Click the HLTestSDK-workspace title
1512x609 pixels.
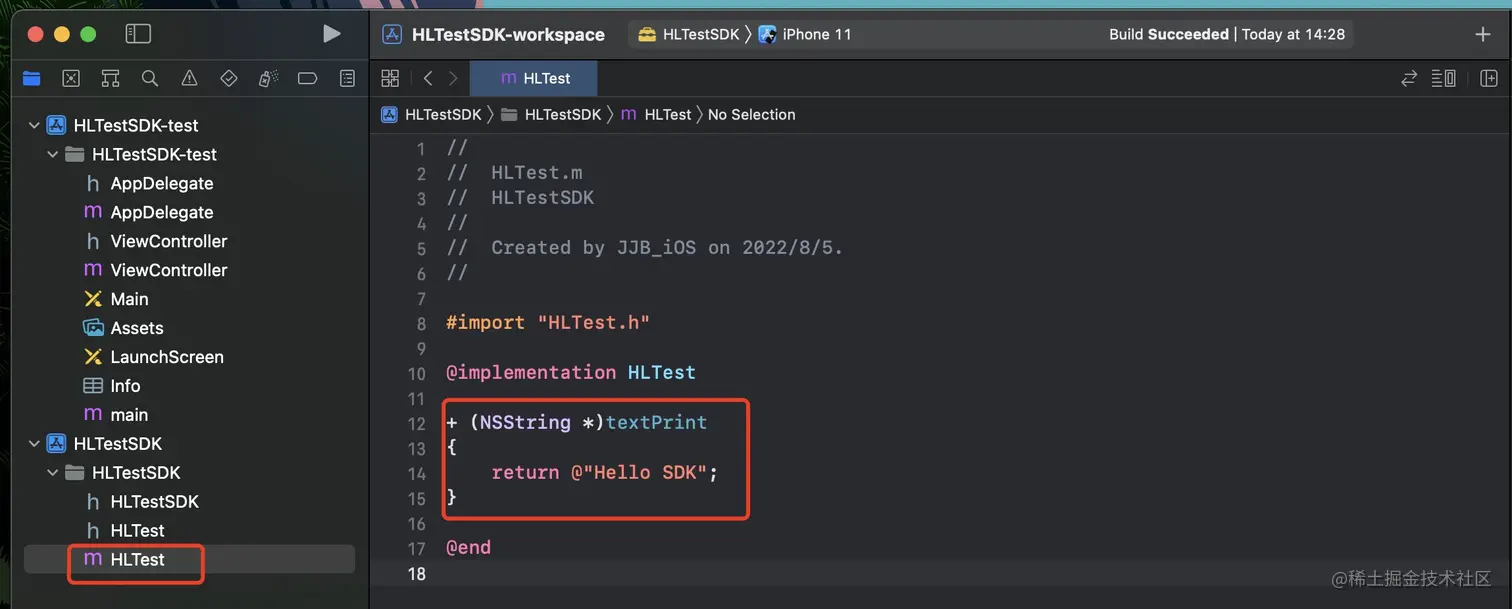[508, 34]
